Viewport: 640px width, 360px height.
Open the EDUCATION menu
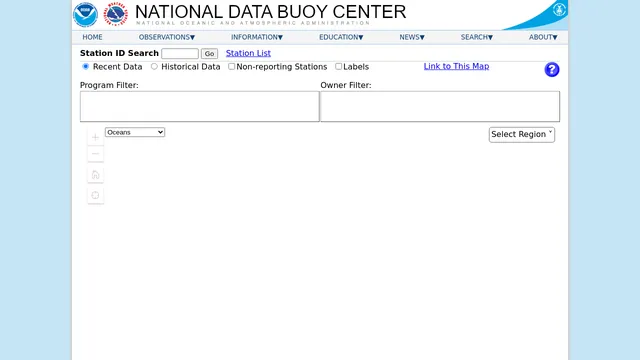click(x=341, y=37)
